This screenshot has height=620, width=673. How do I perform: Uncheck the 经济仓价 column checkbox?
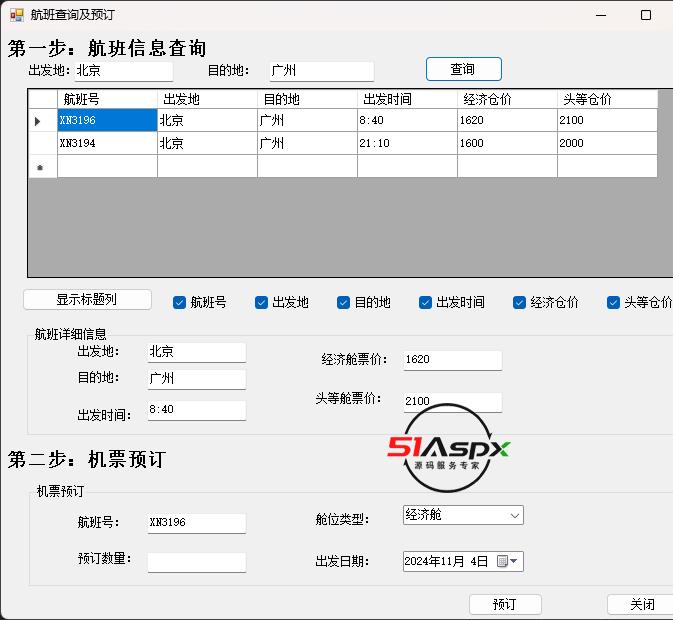point(520,302)
